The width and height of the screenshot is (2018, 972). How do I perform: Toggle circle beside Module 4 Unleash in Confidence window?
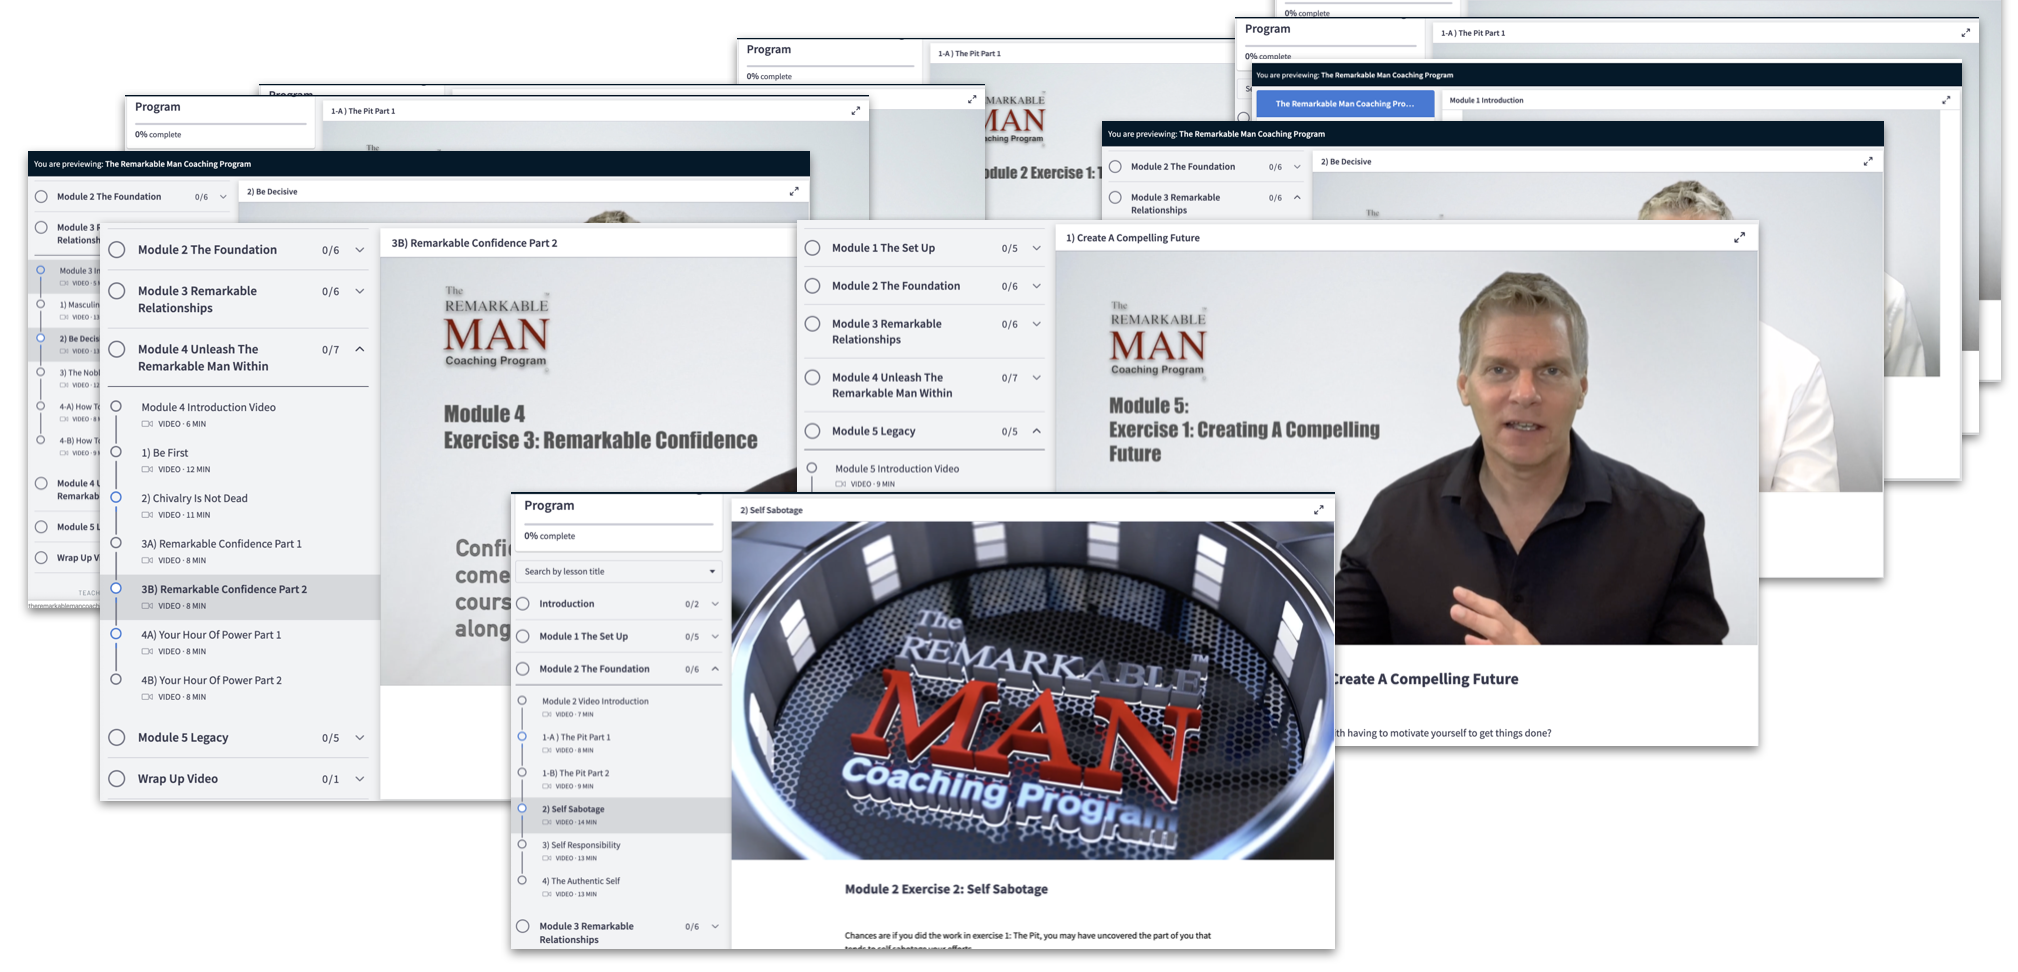pyautogui.click(x=117, y=349)
